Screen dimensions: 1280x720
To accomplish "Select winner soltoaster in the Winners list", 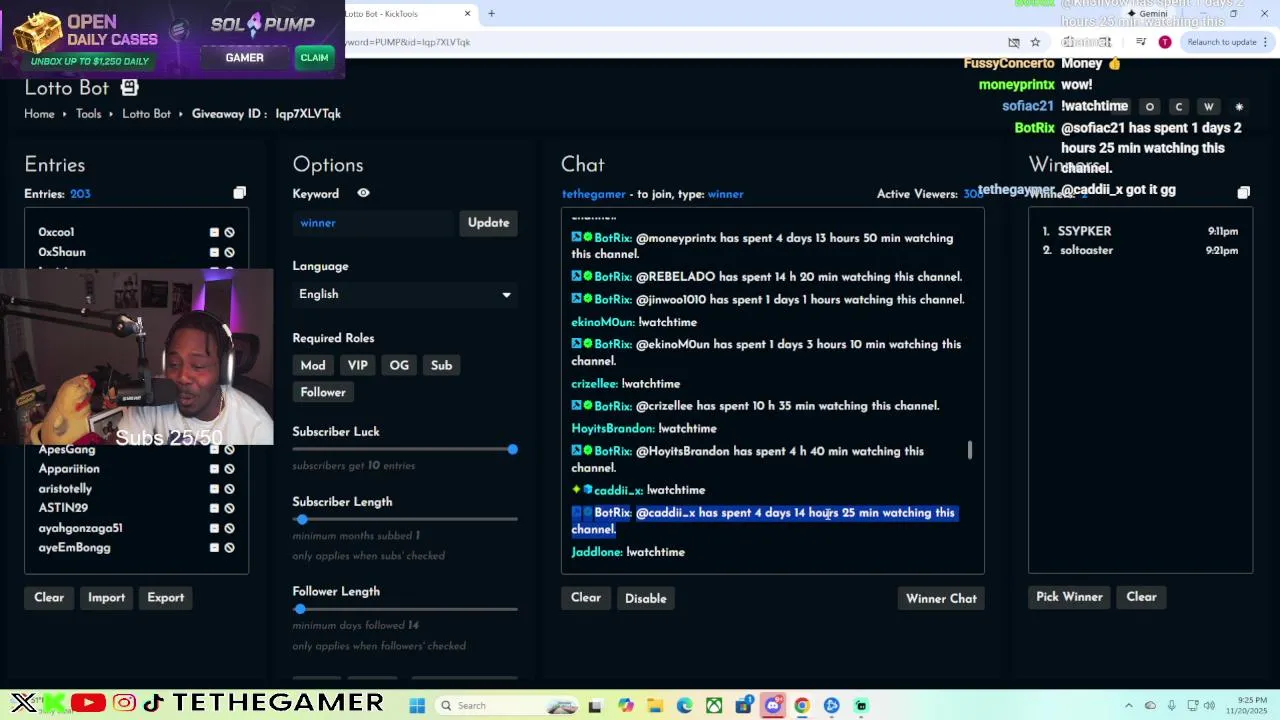I will click(x=1086, y=250).
